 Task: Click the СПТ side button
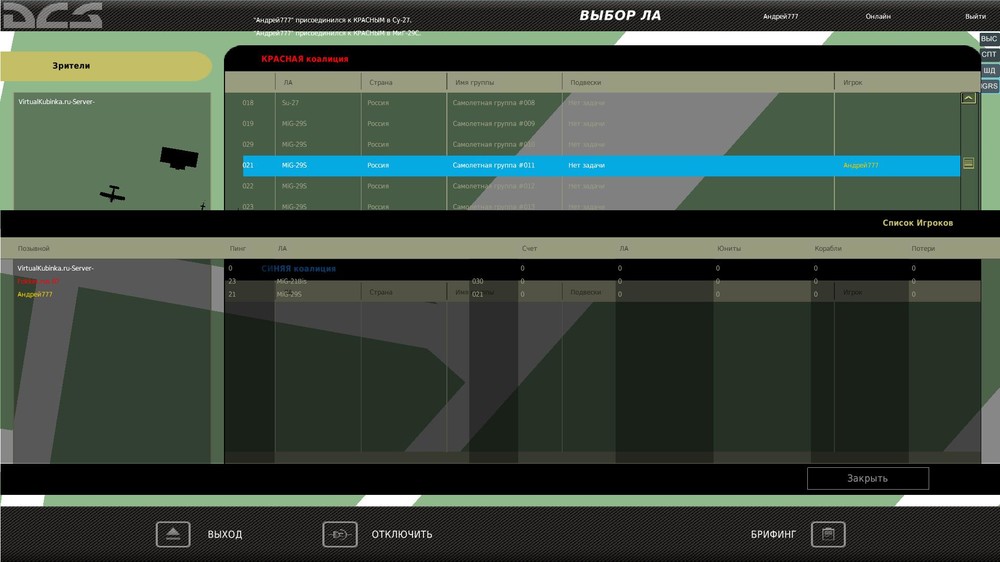coord(989,54)
